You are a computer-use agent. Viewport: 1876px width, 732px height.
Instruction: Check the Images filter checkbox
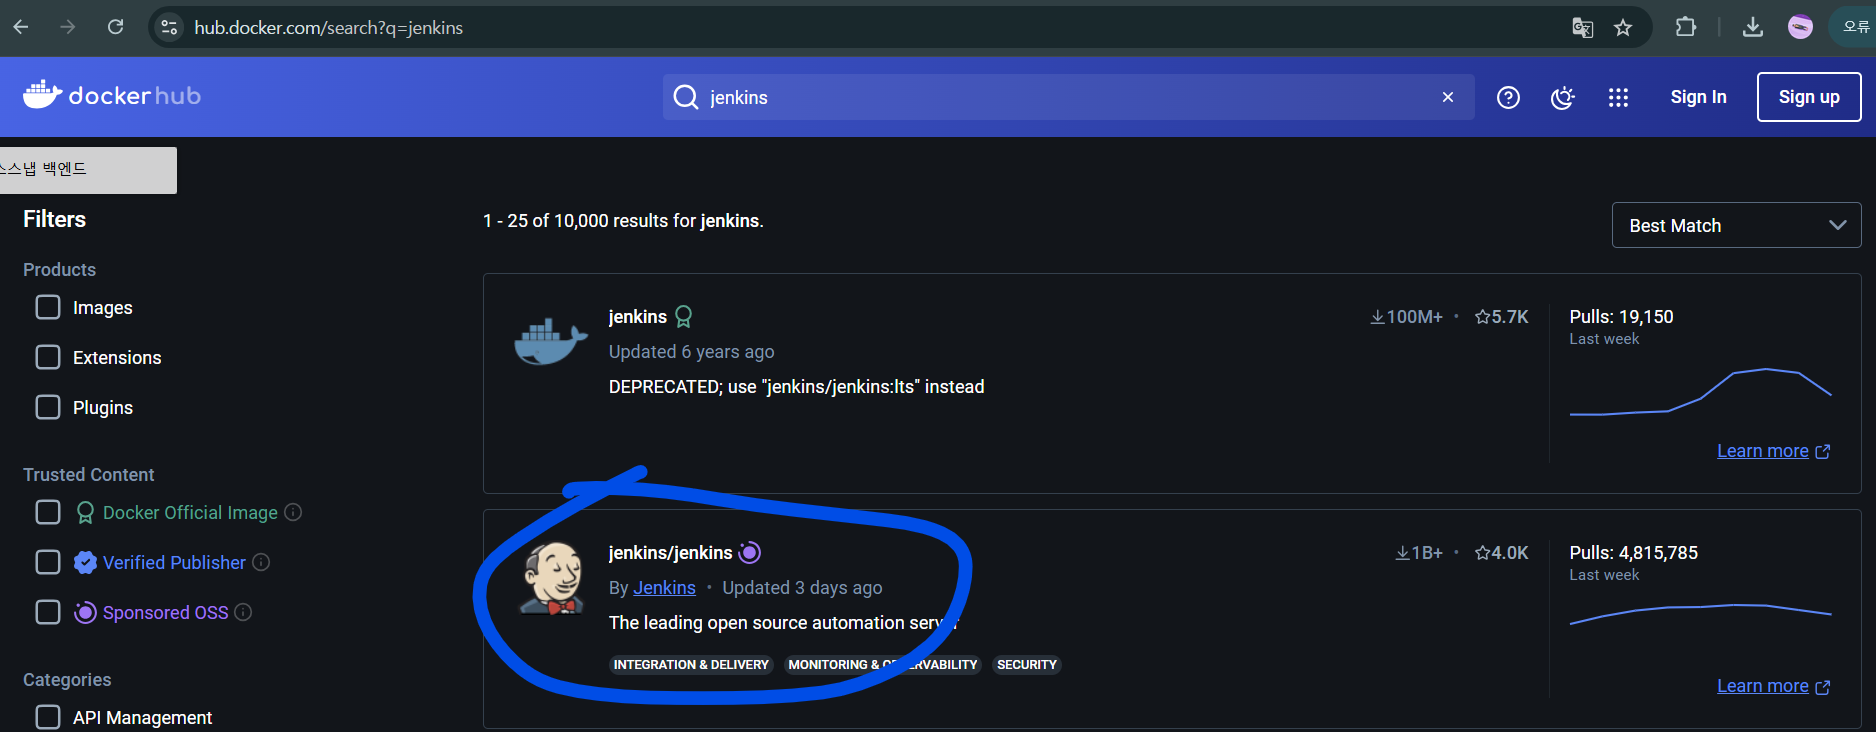click(x=48, y=307)
